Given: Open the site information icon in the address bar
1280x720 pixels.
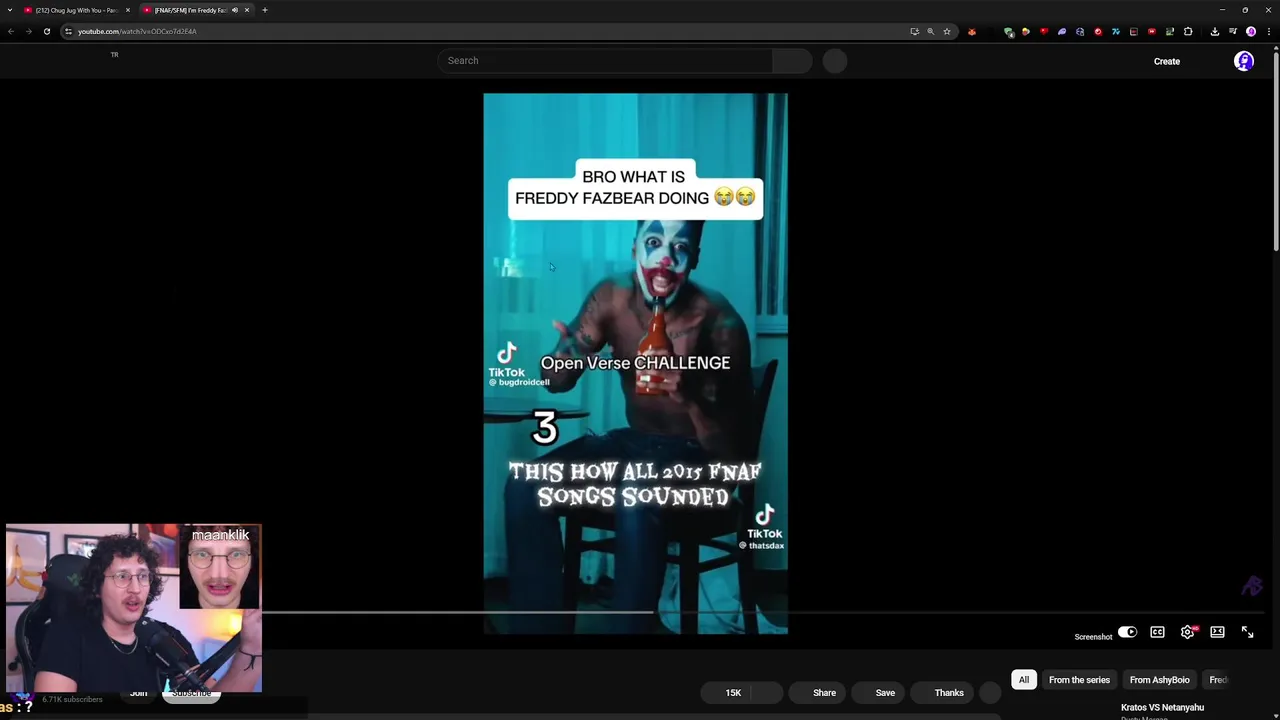Looking at the screenshot, I should (68, 31).
